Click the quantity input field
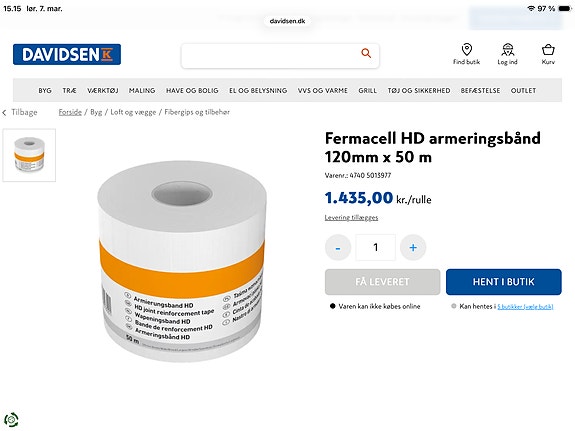 click(x=376, y=248)
